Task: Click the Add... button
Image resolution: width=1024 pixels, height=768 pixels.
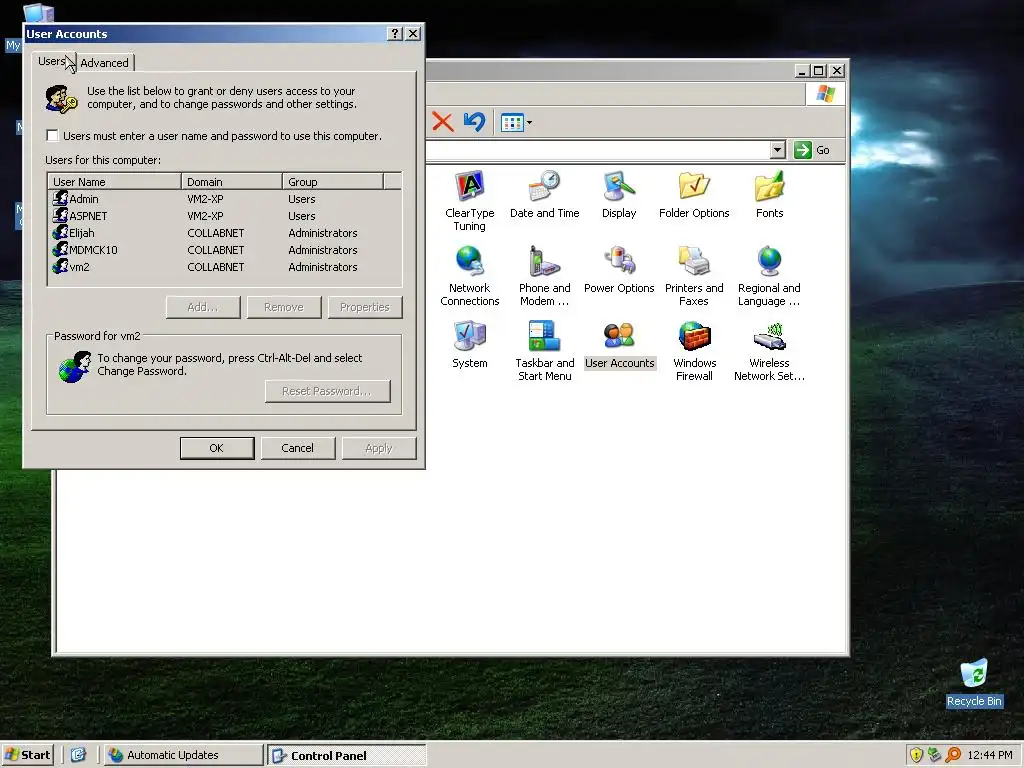Action: (203, 307)
